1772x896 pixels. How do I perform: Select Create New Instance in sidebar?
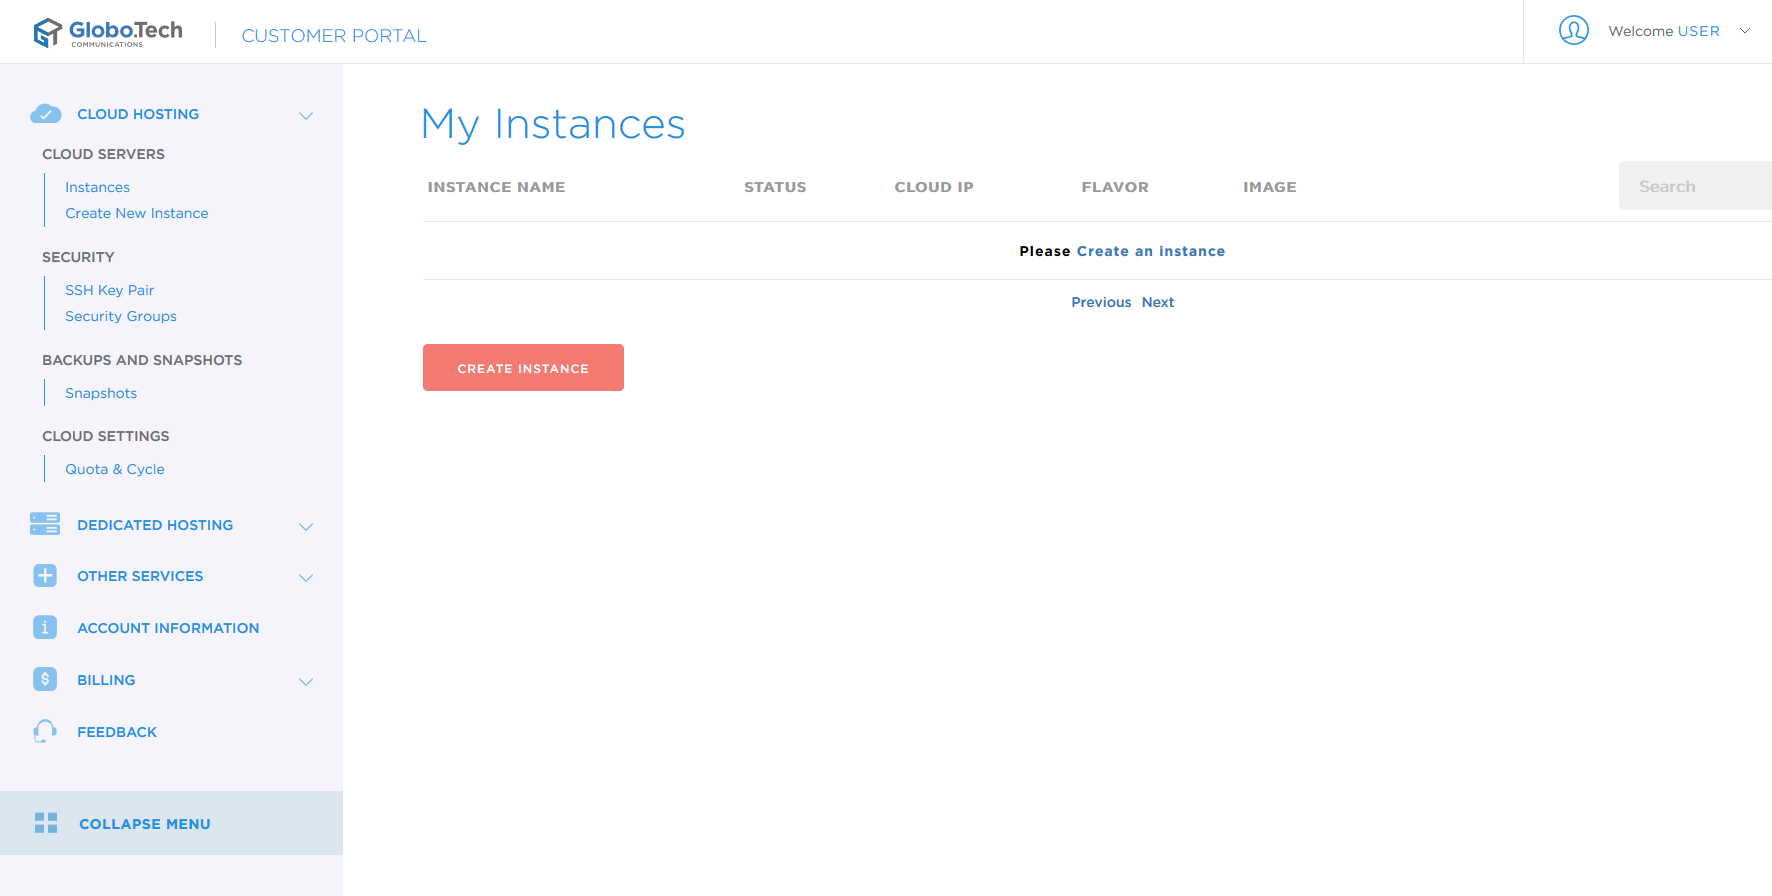137,213
